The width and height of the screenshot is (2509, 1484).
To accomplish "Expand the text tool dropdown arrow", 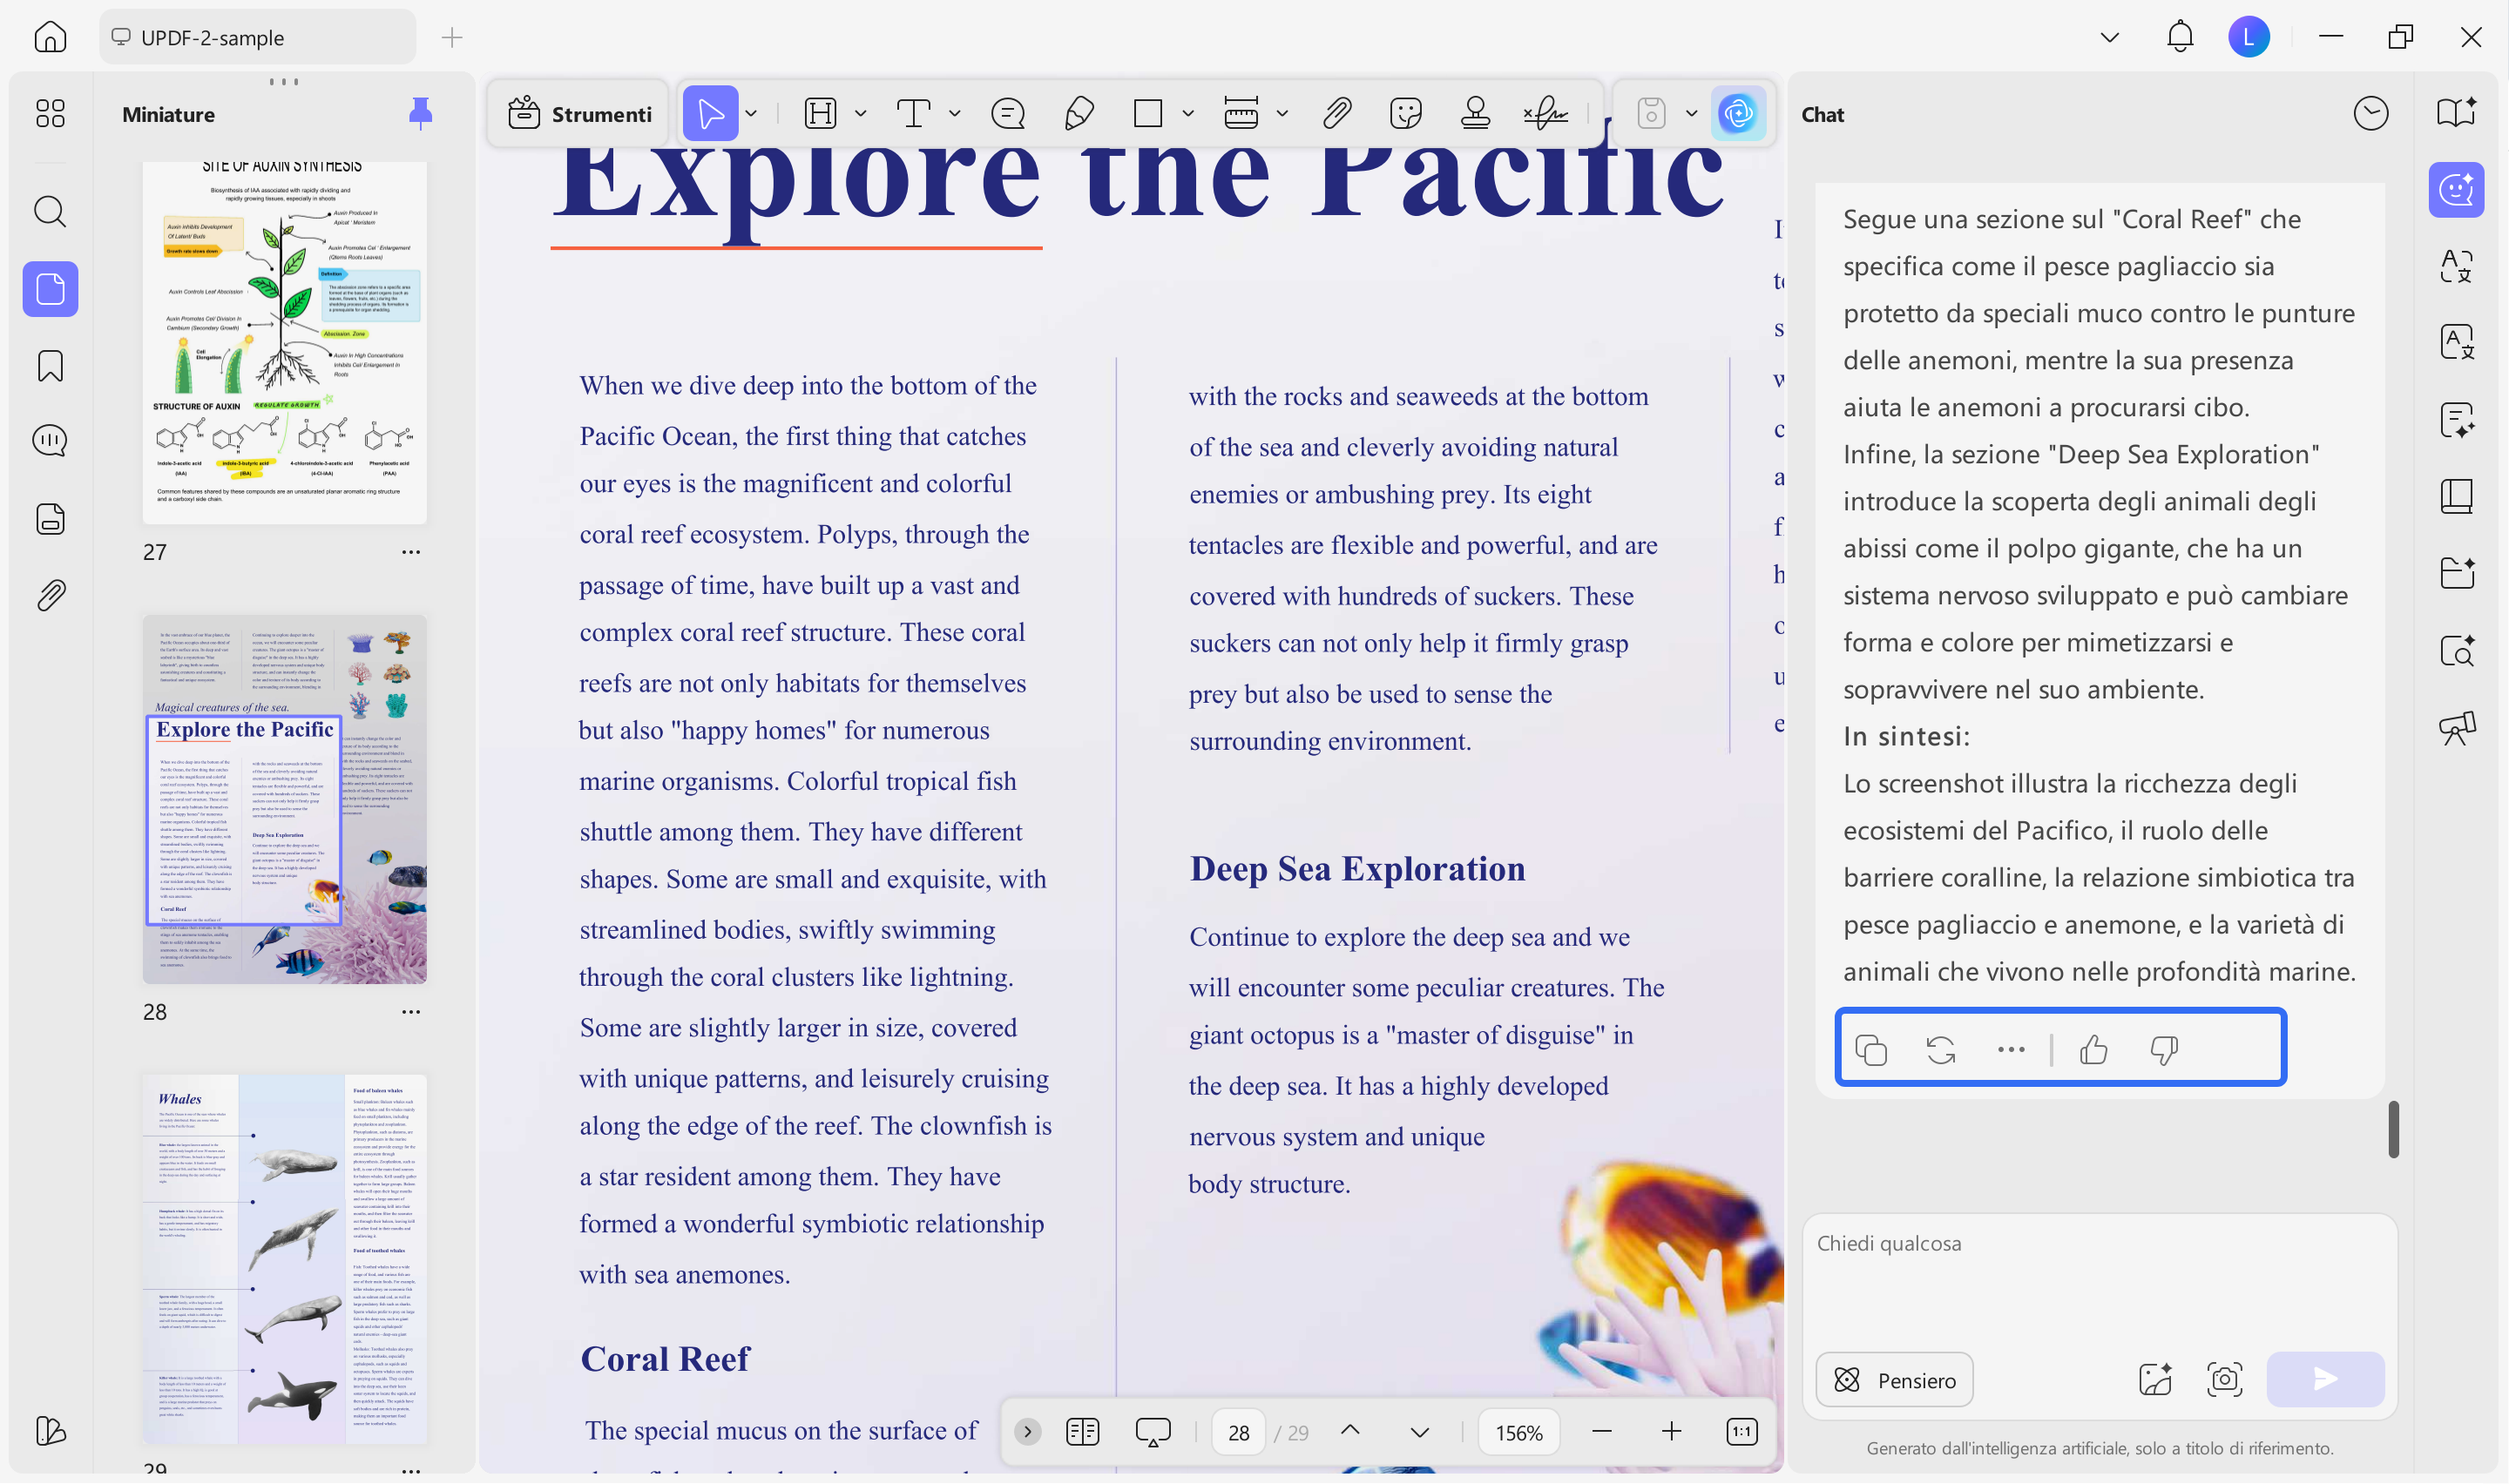I will point(955,113).
